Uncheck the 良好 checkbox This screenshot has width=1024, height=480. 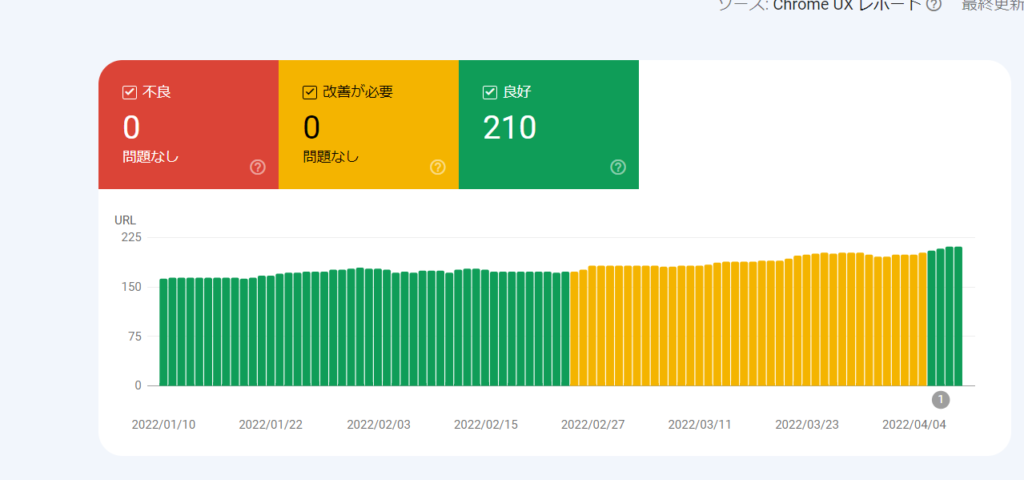click(x=490, y=93)
